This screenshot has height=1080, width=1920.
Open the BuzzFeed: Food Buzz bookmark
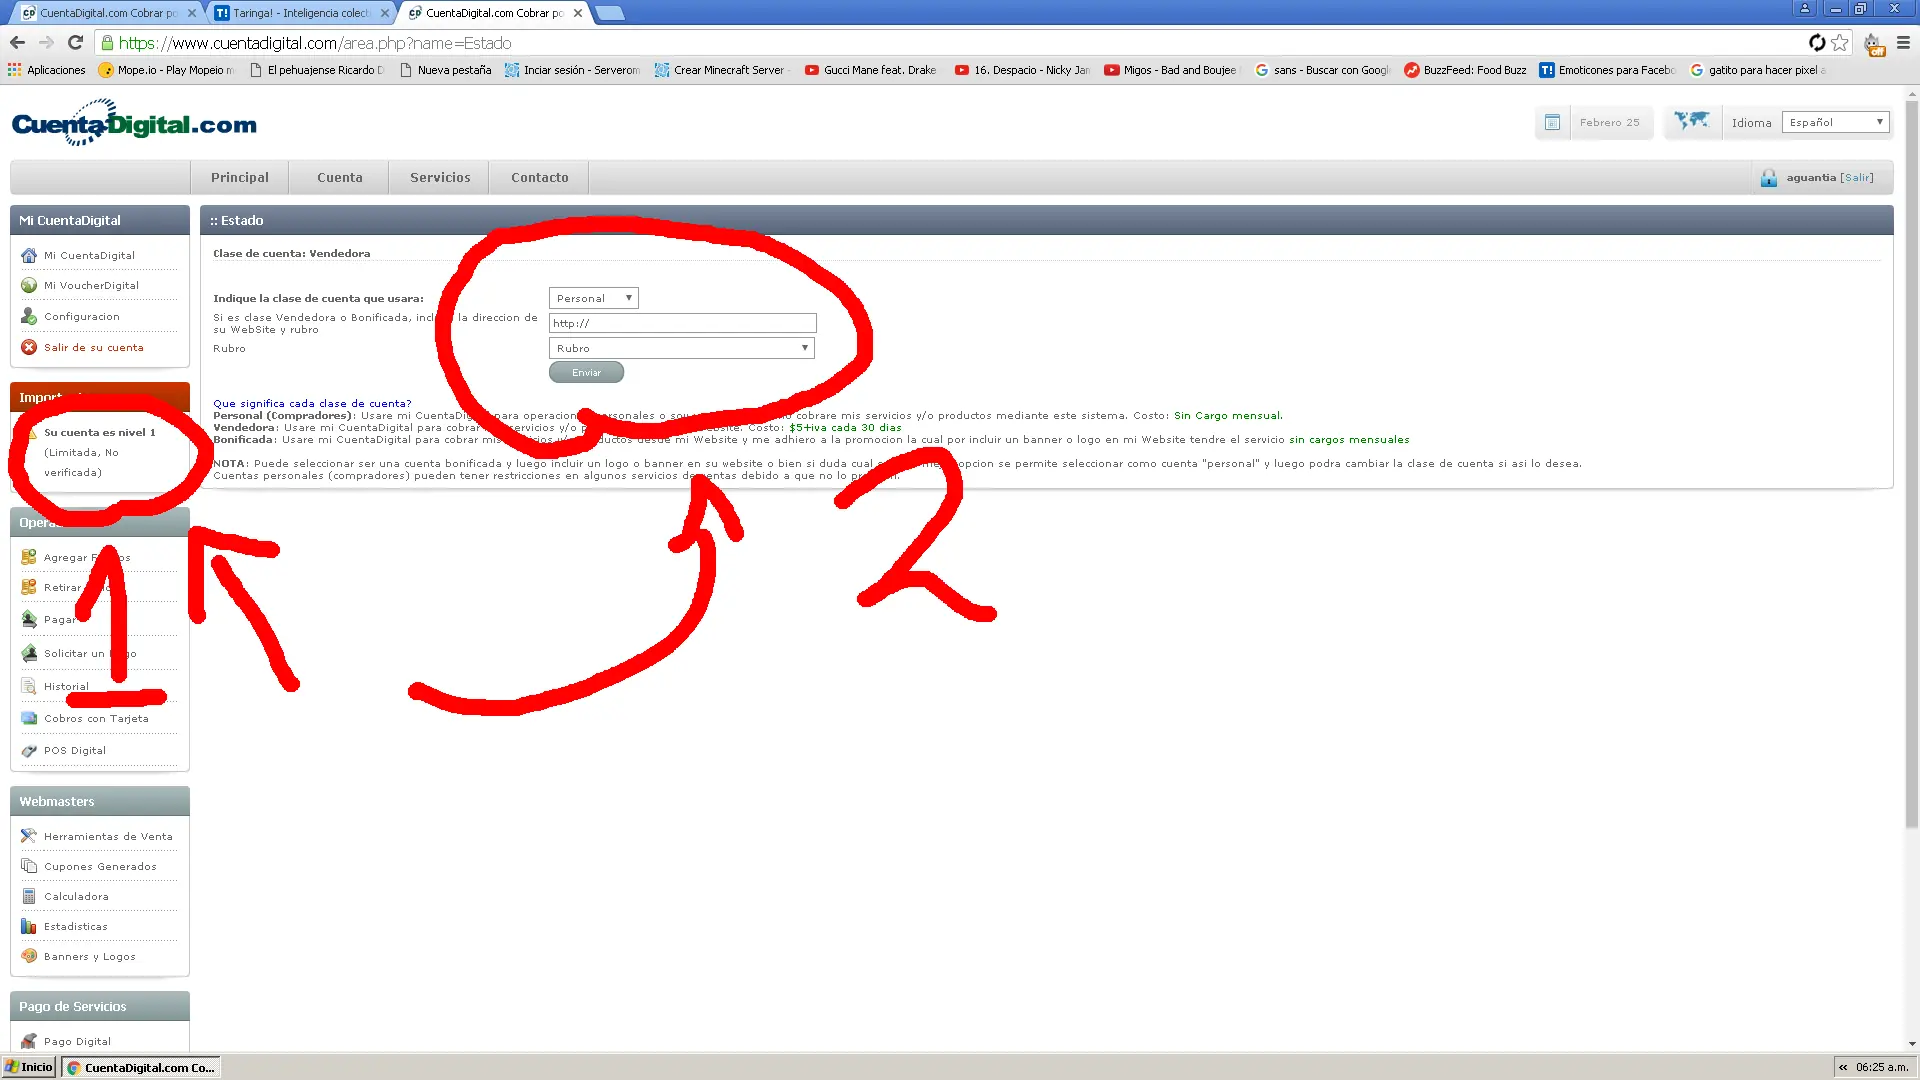1466,70
